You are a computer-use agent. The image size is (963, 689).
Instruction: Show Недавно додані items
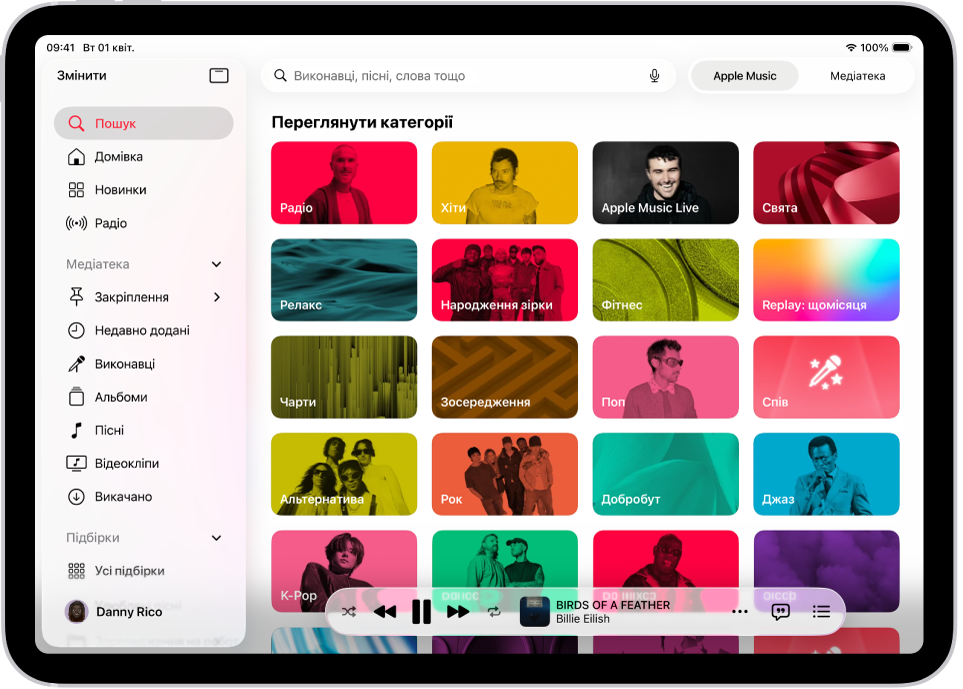tap(144, 330)
